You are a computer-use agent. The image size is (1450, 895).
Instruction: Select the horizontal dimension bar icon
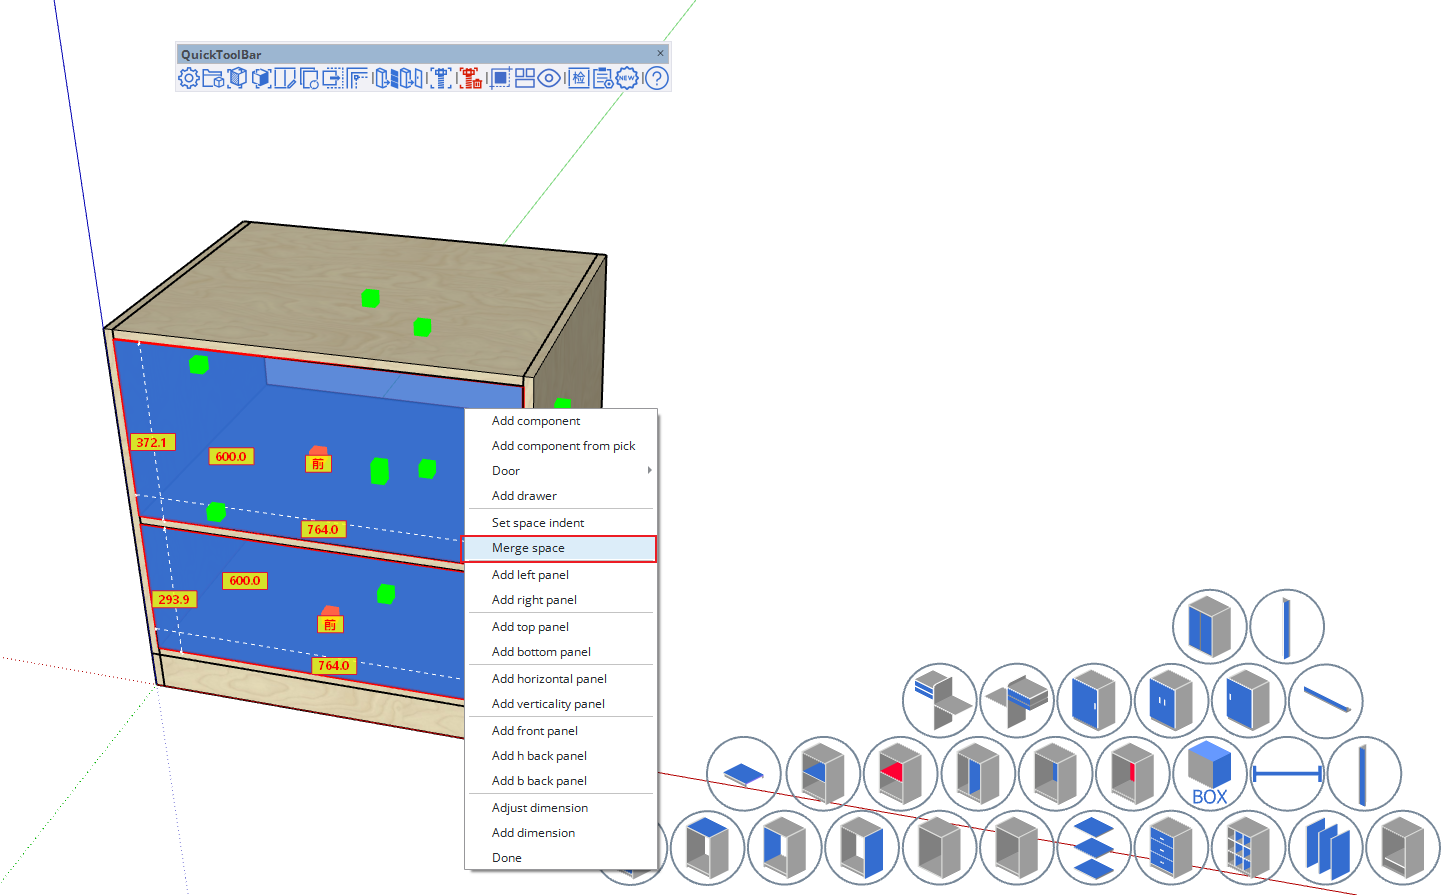(1287, 774)
